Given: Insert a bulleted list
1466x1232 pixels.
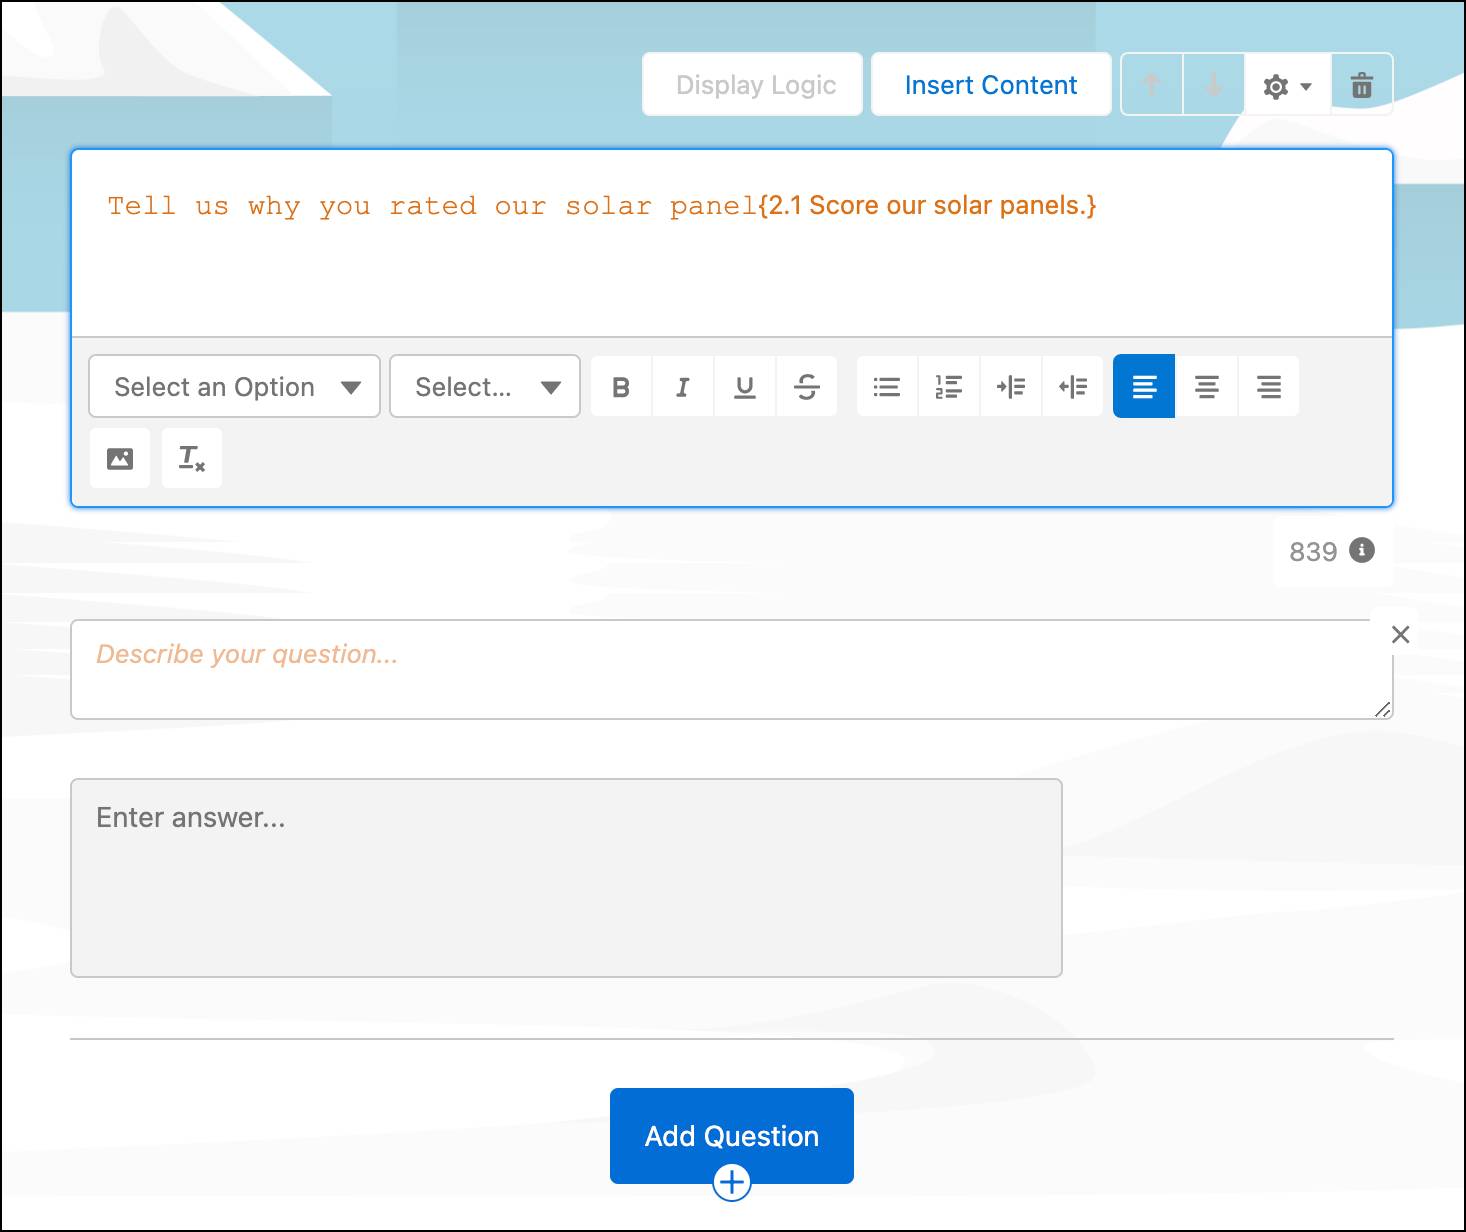Looking at the screenshot, I should point(885,386).
